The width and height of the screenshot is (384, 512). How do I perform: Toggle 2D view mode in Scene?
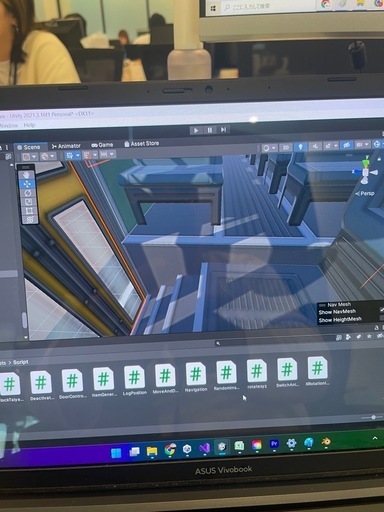[x=286, y=148]
